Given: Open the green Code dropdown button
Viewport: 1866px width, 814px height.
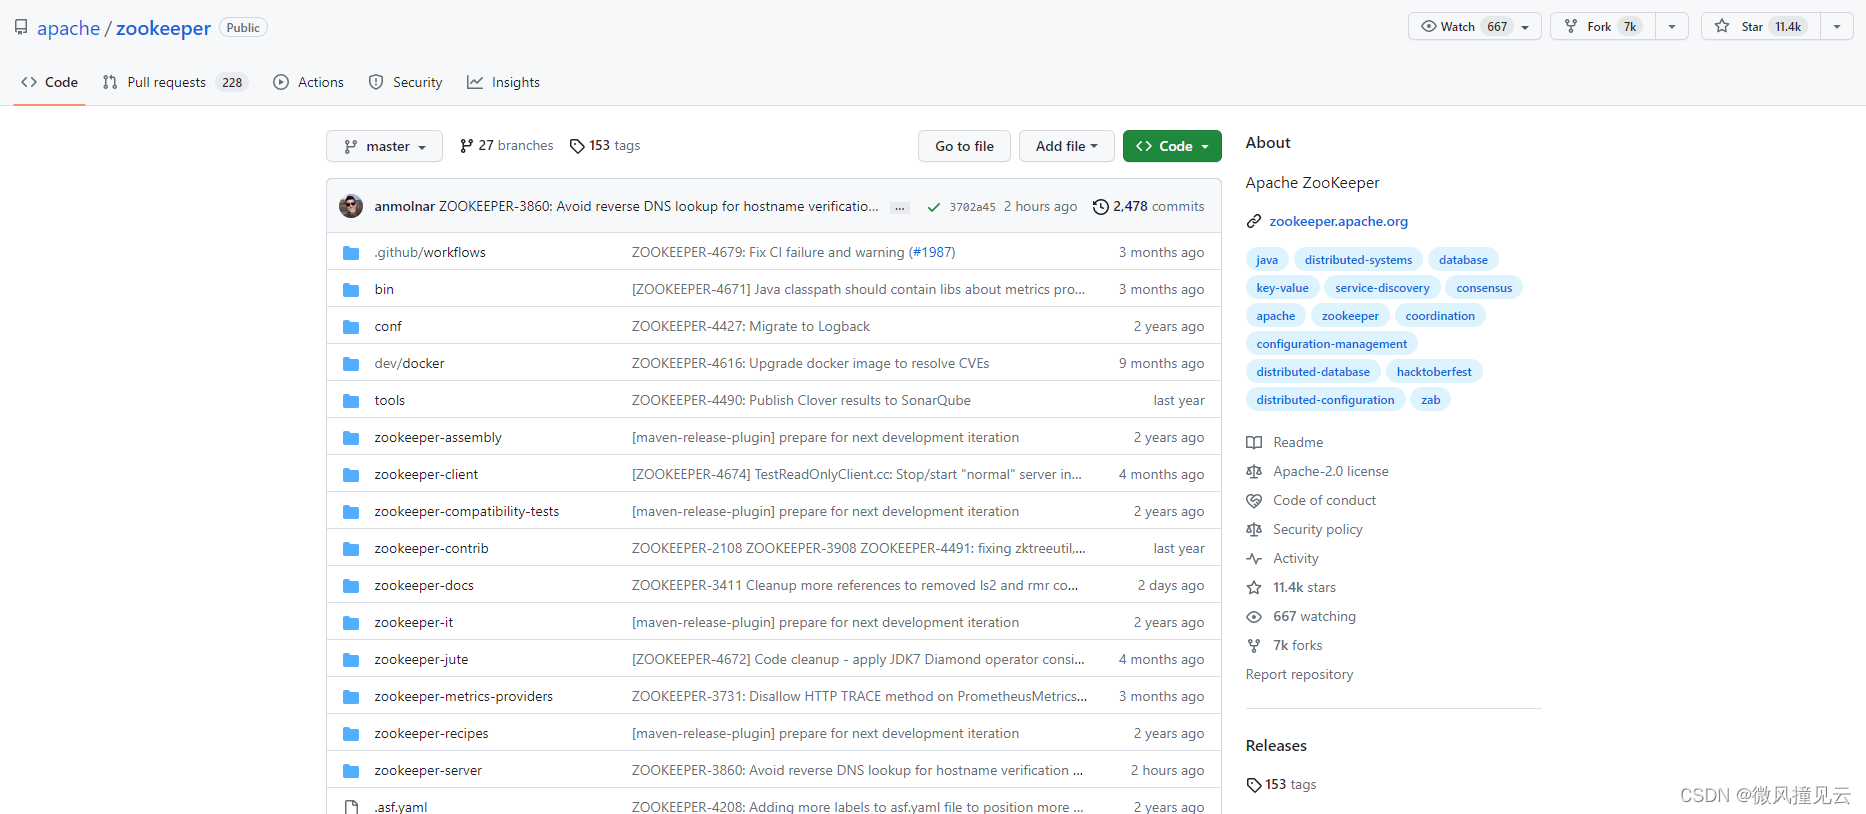Looking at the screenshot, I should tap(1172, 146).
